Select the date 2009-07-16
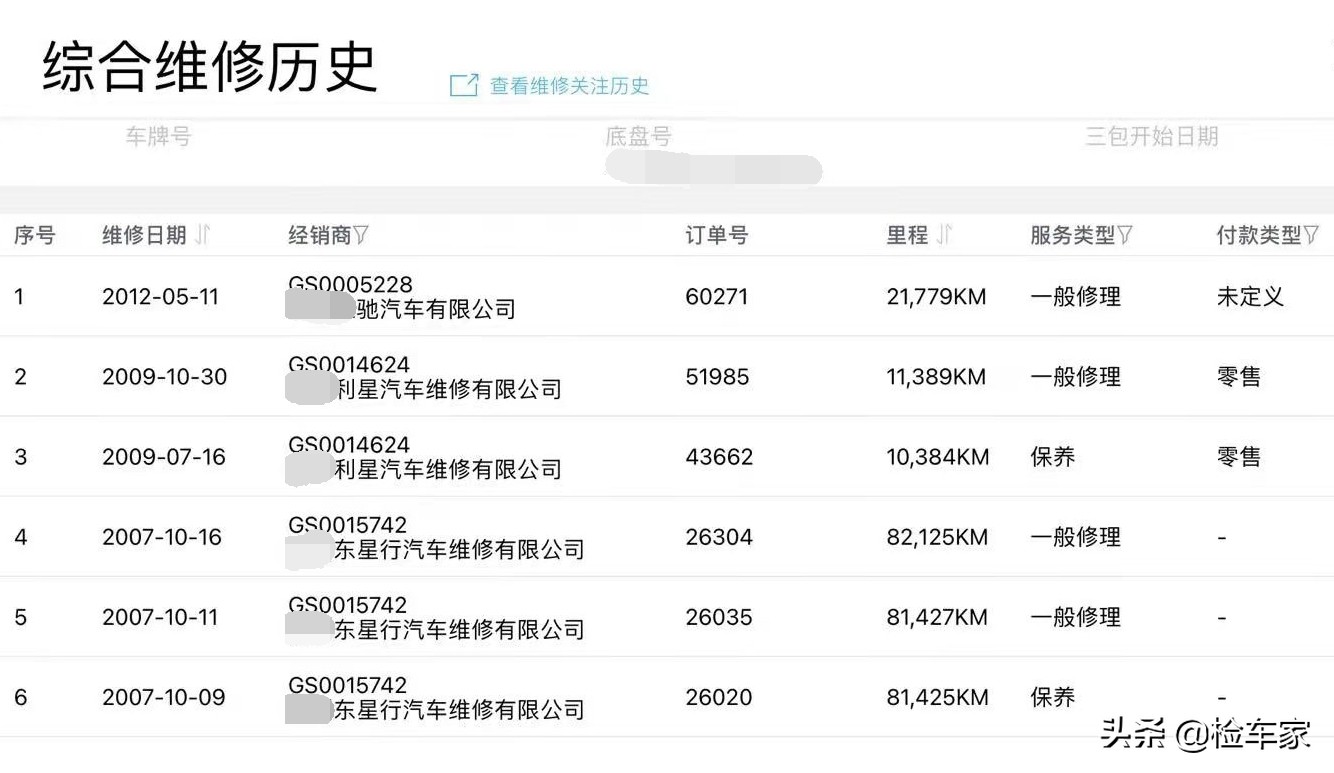 coord(164,457)
